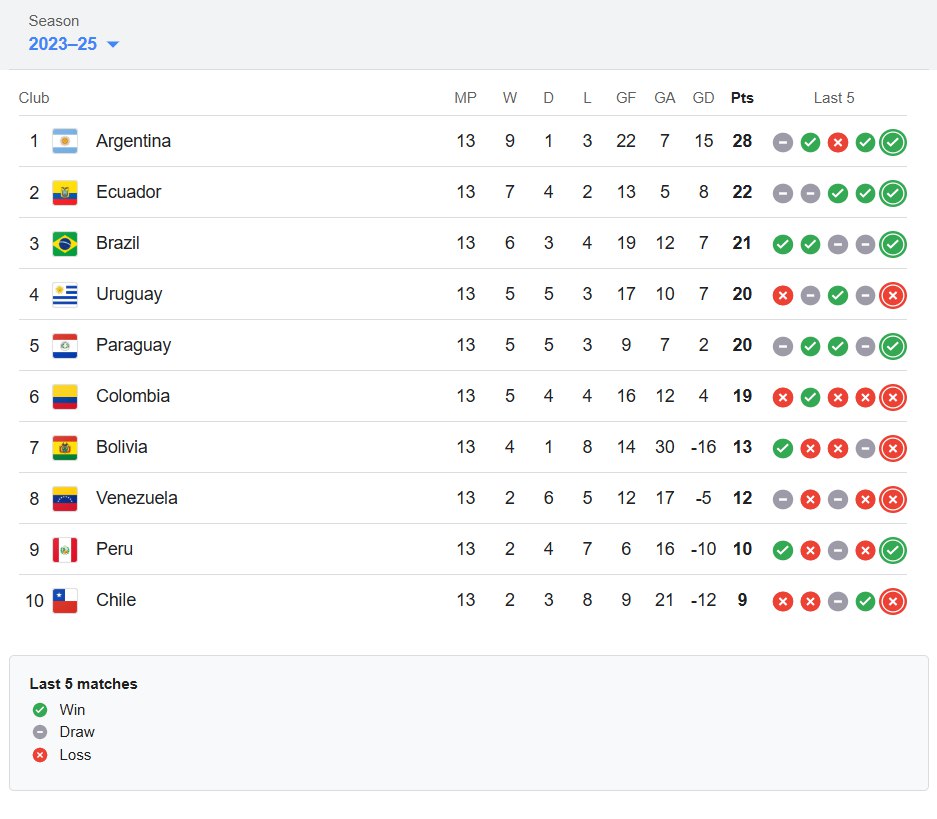Click the Last 5 column header
The width and height of the screenshot is (937, 819).
click(x=834, y=98)
